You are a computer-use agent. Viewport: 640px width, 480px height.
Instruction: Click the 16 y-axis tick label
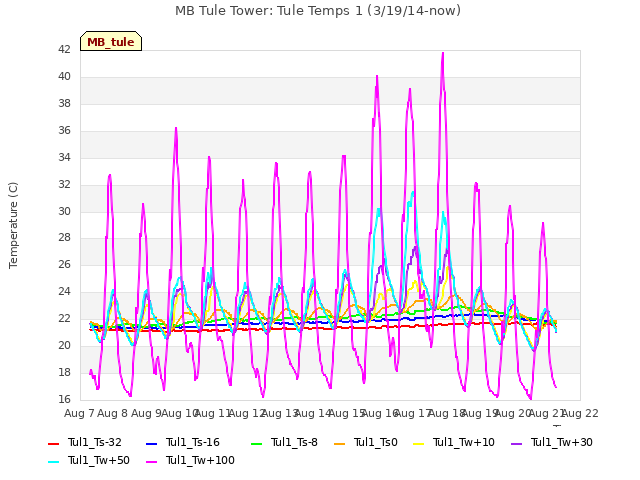(x=64, y=399)
